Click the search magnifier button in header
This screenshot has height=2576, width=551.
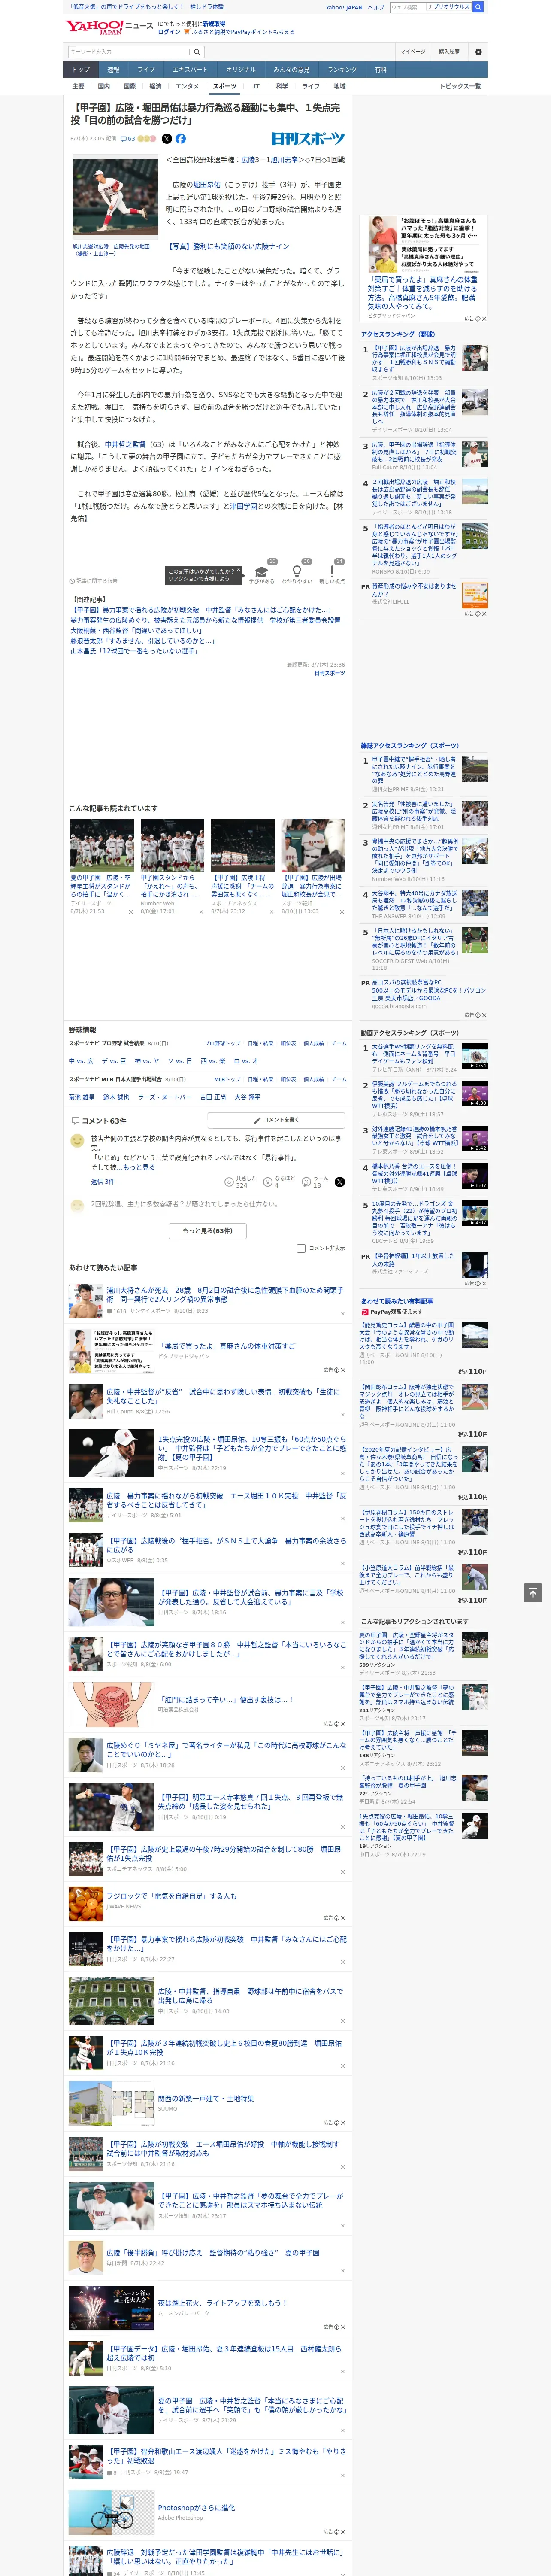[x=197, y=52]
